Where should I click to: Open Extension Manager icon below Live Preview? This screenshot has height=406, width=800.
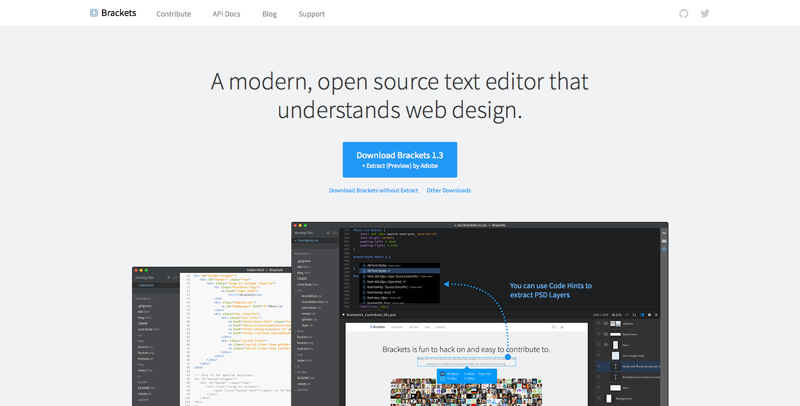[664, 241]
